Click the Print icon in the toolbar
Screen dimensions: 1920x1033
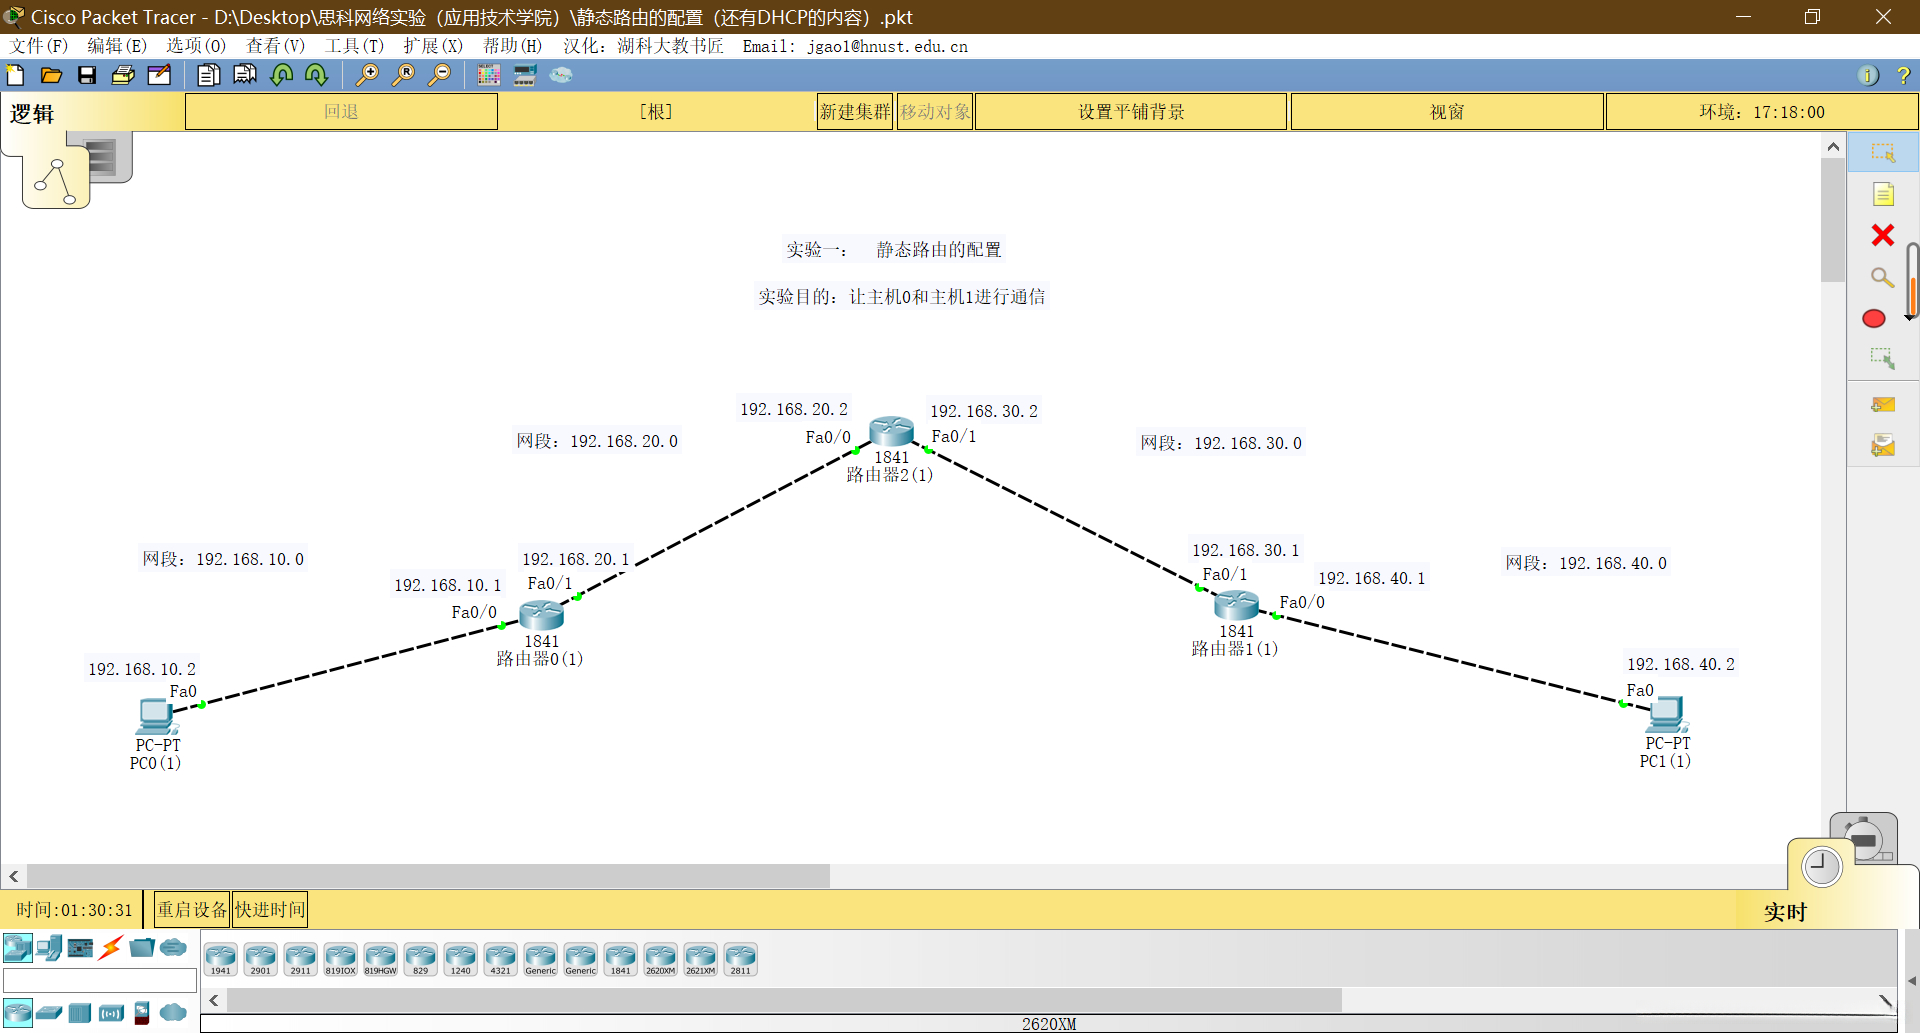tap(123, 75)
